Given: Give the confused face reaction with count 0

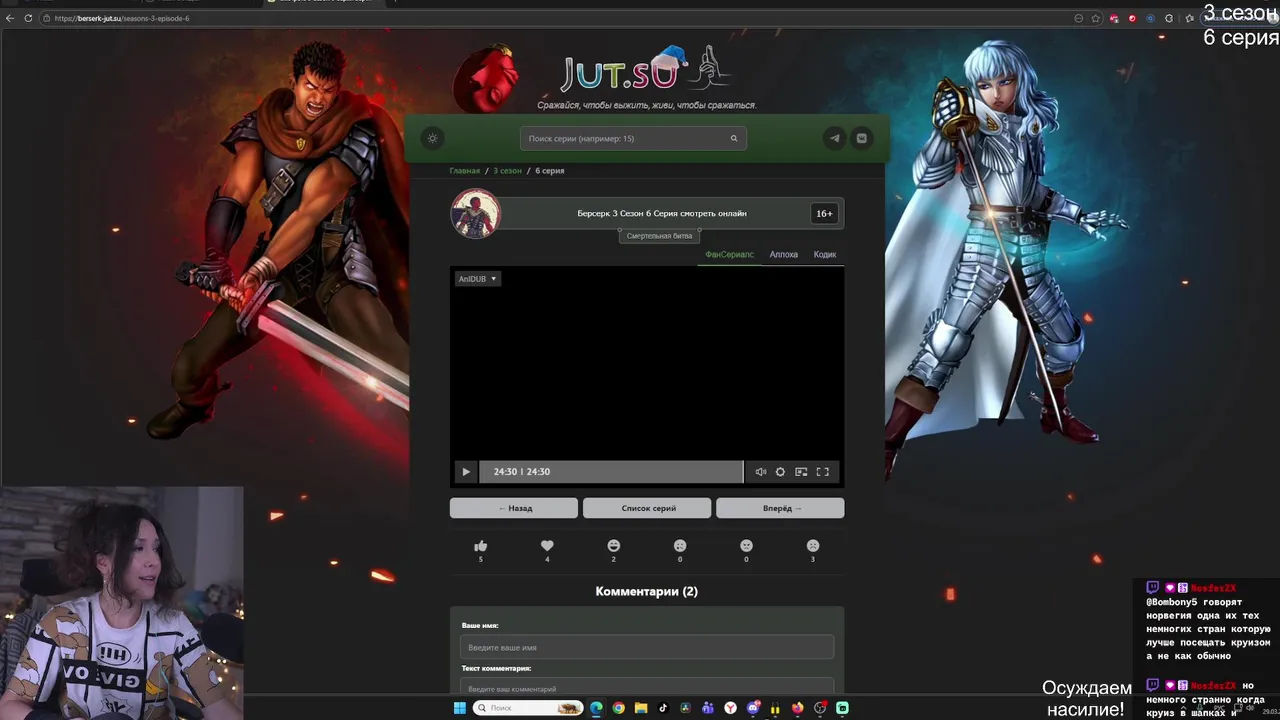Looking at the screenshot, I should tap(680, 546).
